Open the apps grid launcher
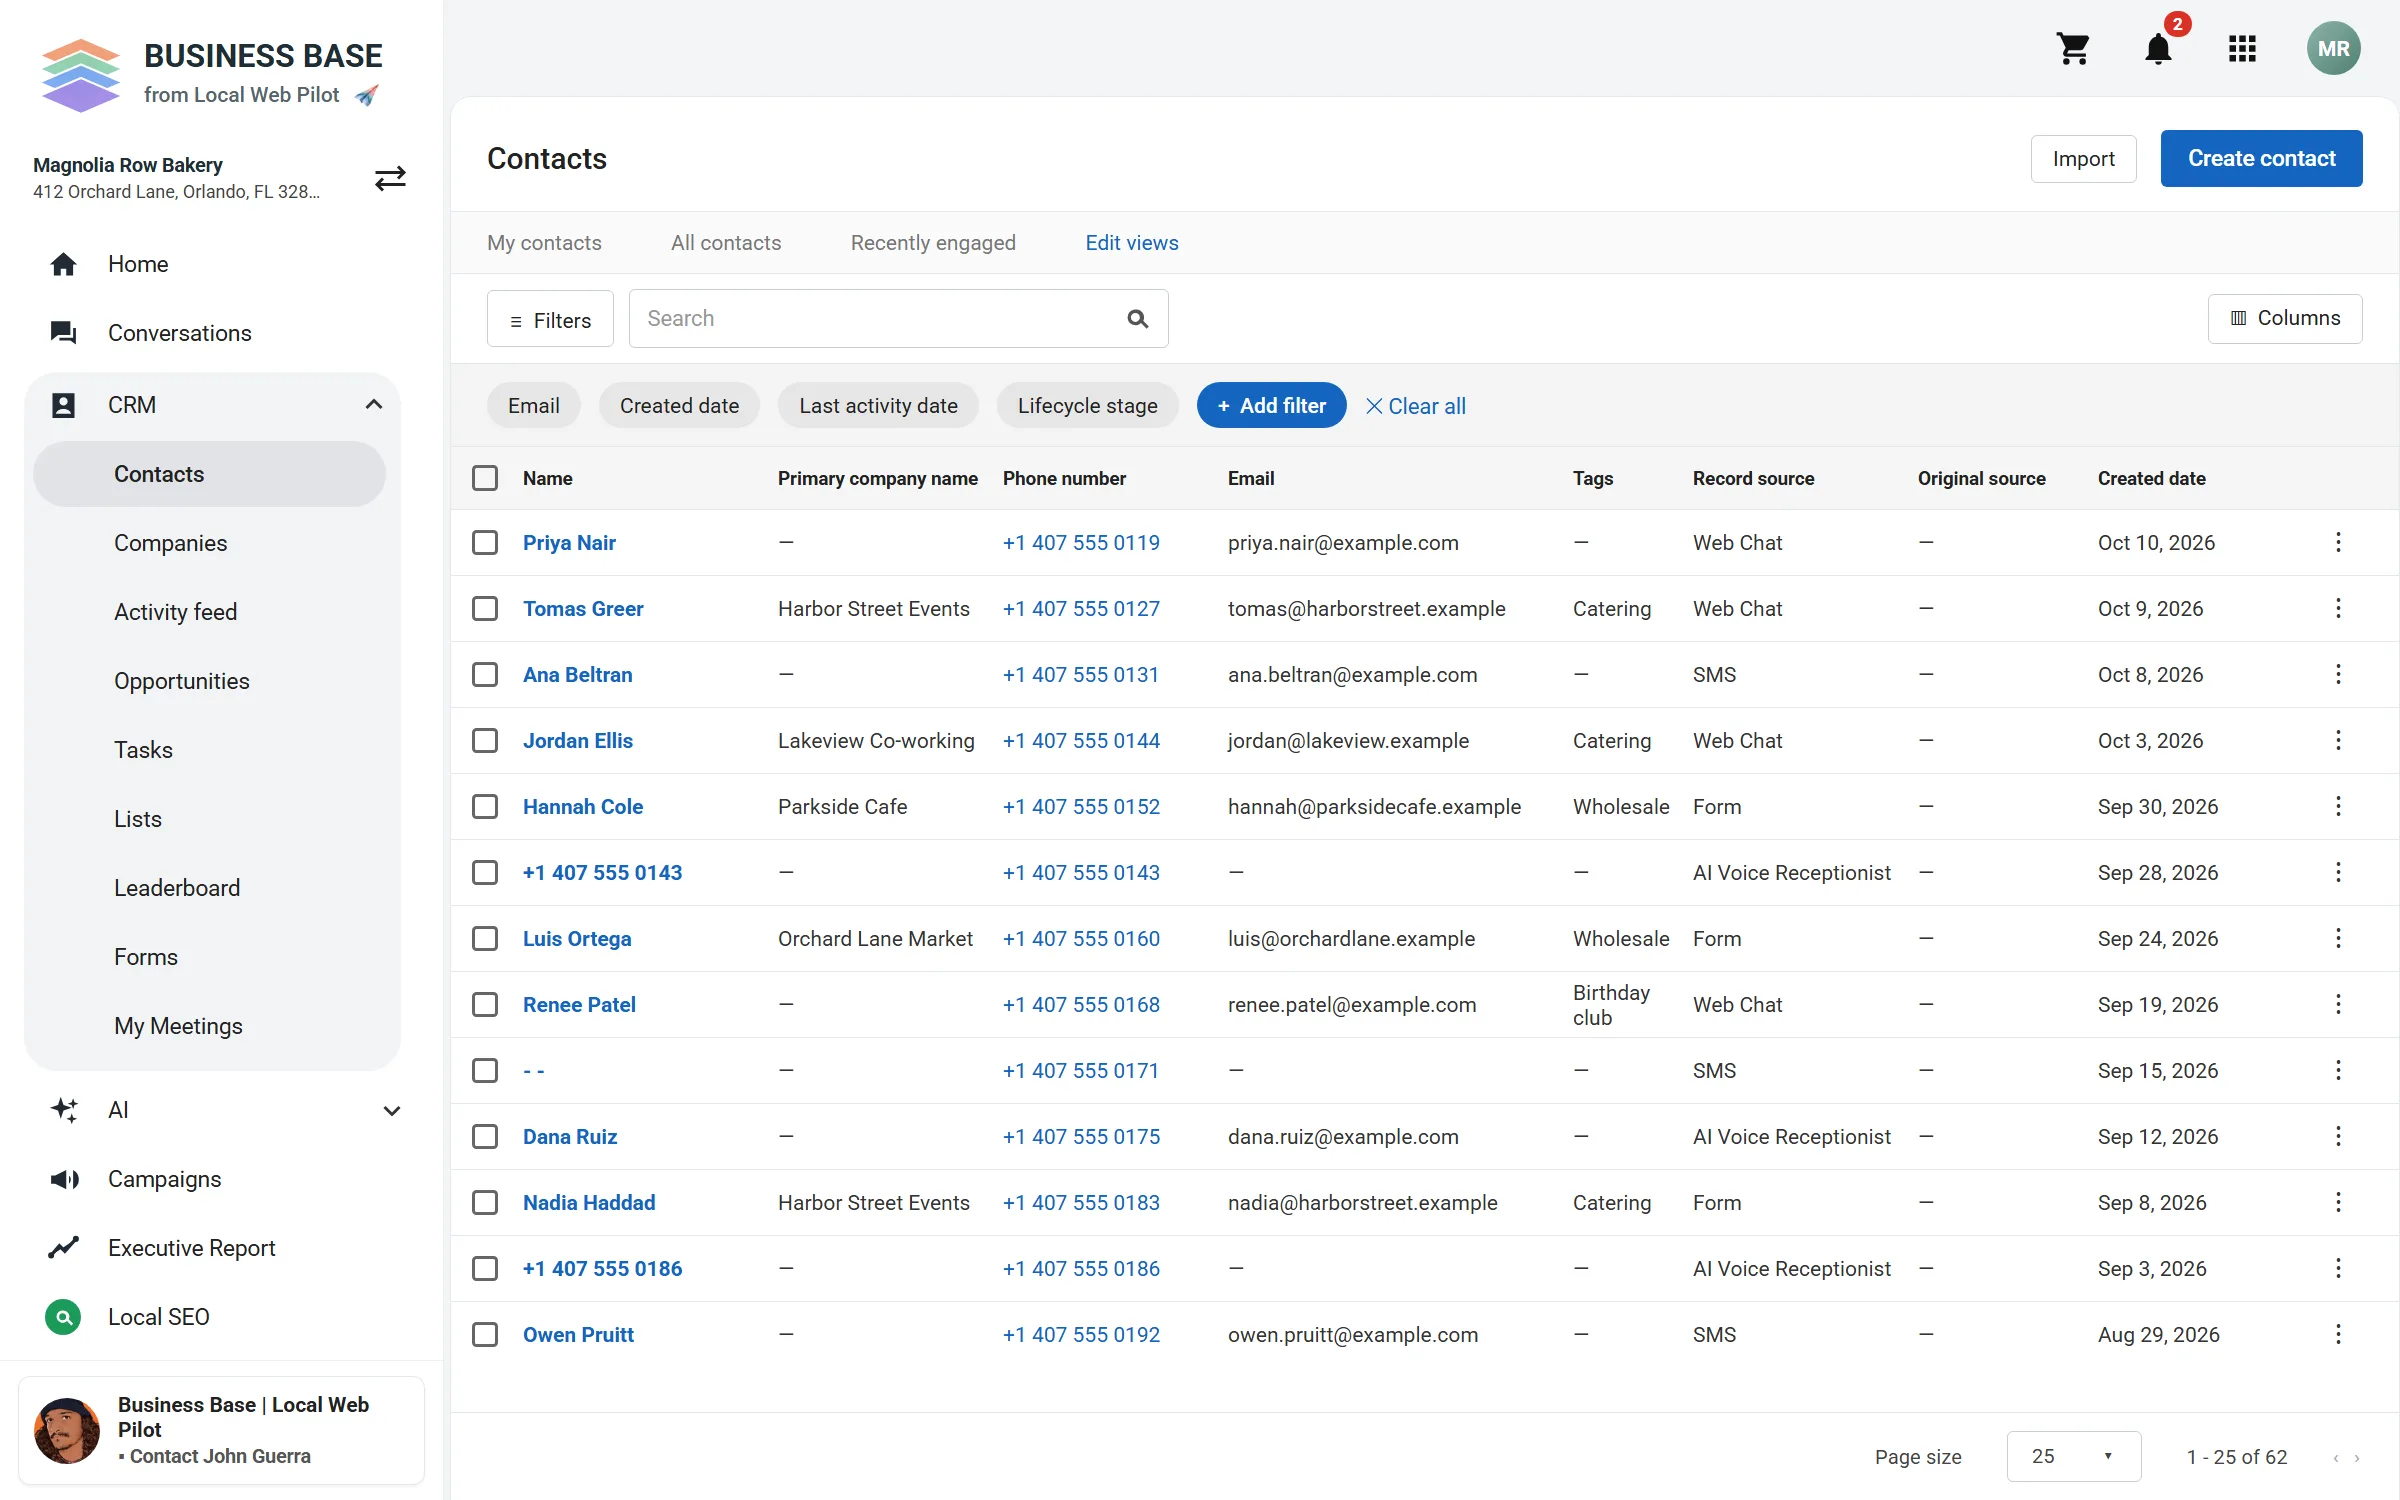2400x1500 pixels. (2243, 48)
